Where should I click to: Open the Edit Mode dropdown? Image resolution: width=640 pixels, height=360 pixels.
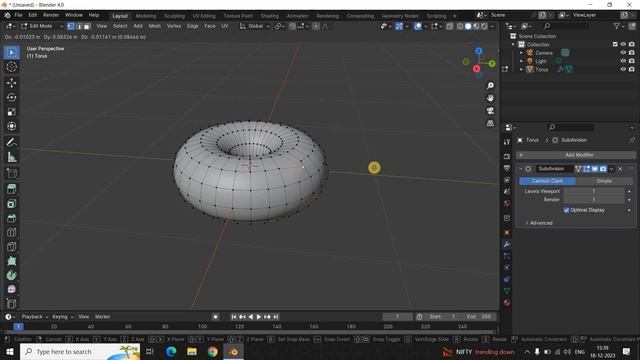coord(42,26)
